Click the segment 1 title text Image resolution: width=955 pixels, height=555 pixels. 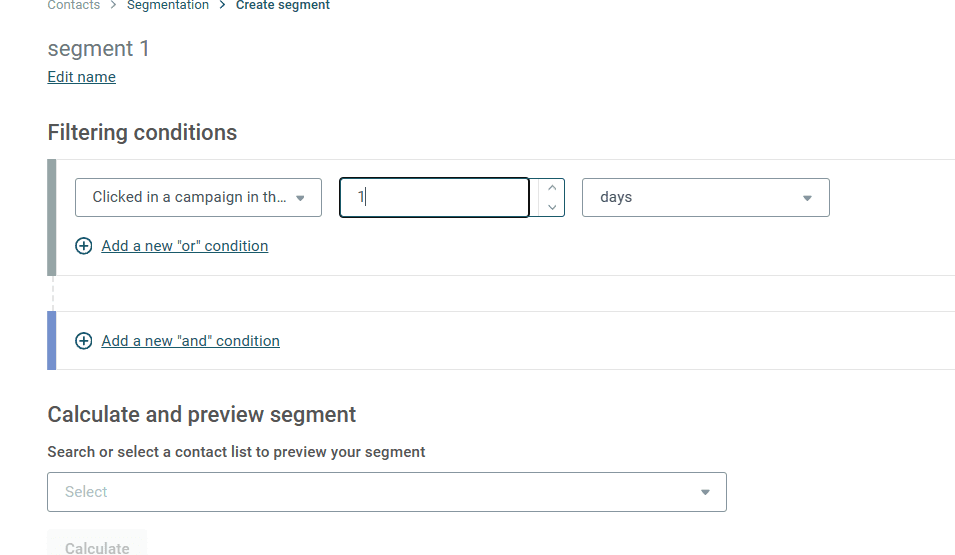(x=99, y=49)
